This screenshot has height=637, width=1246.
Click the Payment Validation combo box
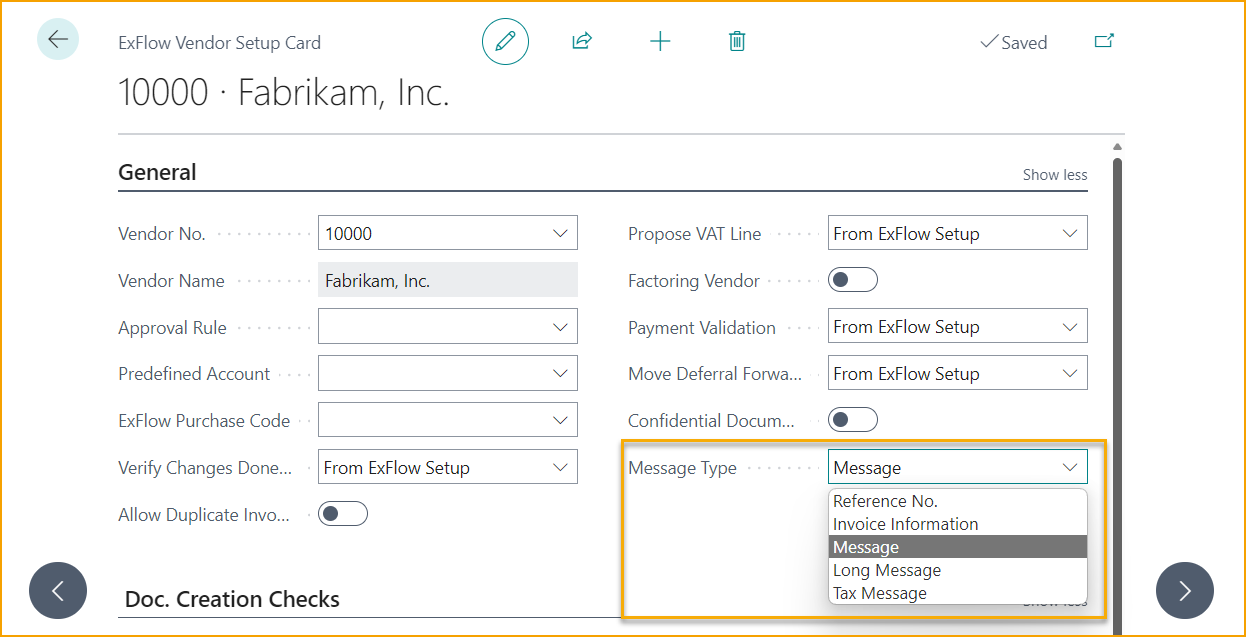957,326
